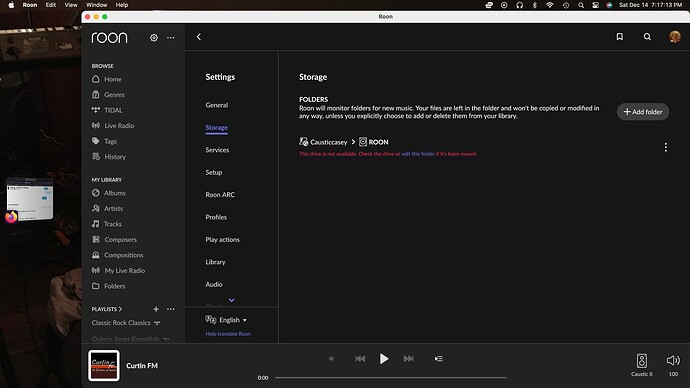
Task: Click the playback progress bar
Action: pos(391,377)
